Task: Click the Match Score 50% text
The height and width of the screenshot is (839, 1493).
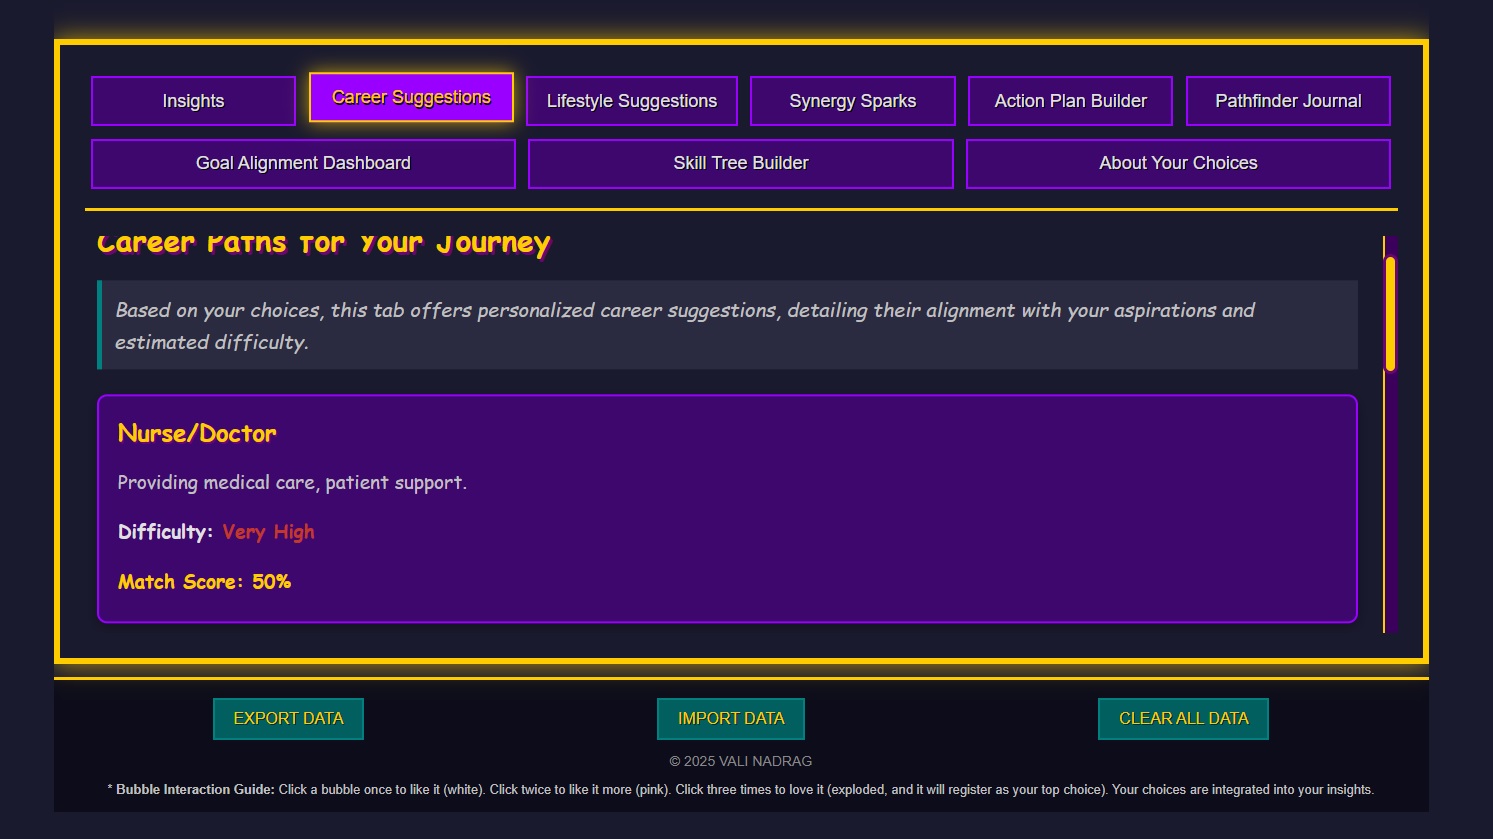Action: 204,581
